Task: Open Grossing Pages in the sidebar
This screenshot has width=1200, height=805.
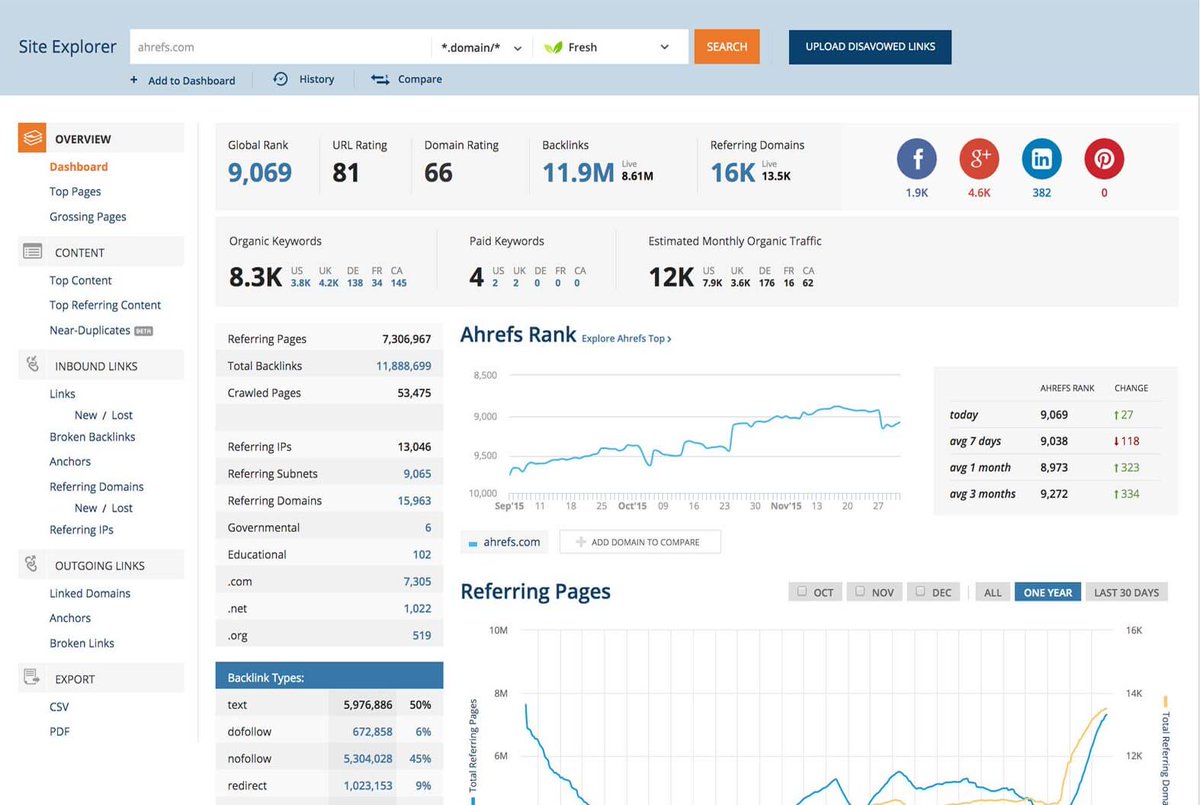Action: [x=88, y=217]
